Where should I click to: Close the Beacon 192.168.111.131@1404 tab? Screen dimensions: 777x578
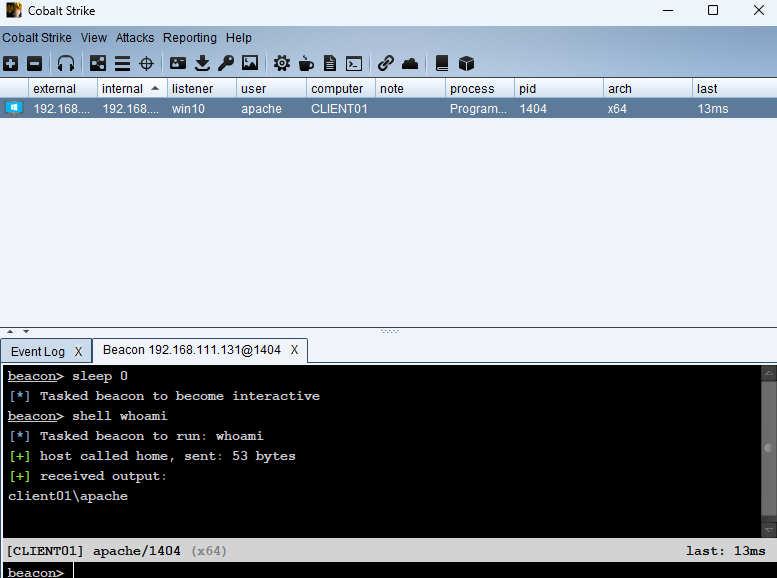point(294,350)
